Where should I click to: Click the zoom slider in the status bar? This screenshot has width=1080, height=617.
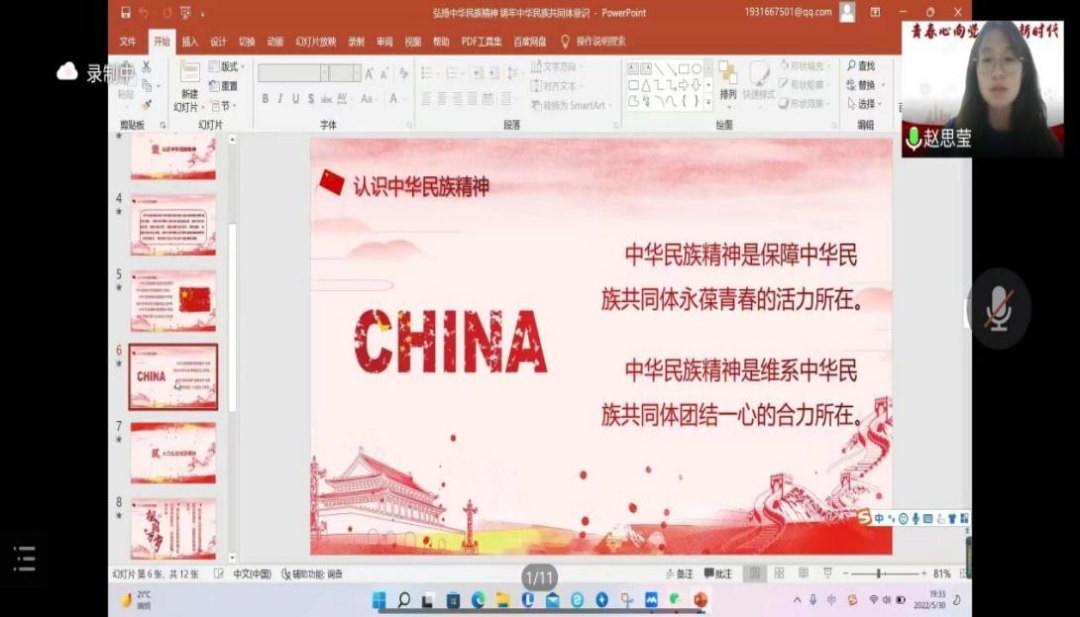(879, 574)
